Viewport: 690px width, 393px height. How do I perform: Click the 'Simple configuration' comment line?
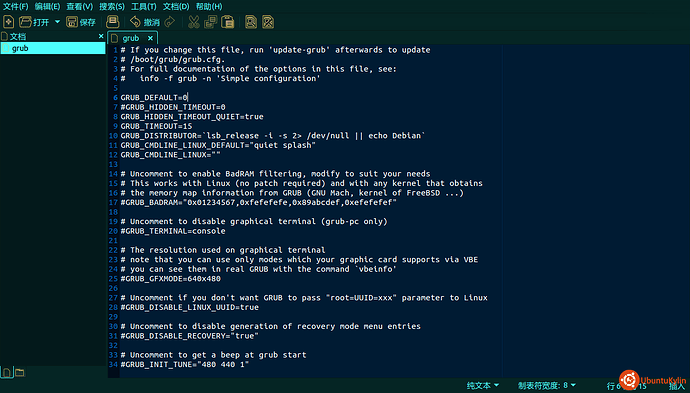pos(220,78)
